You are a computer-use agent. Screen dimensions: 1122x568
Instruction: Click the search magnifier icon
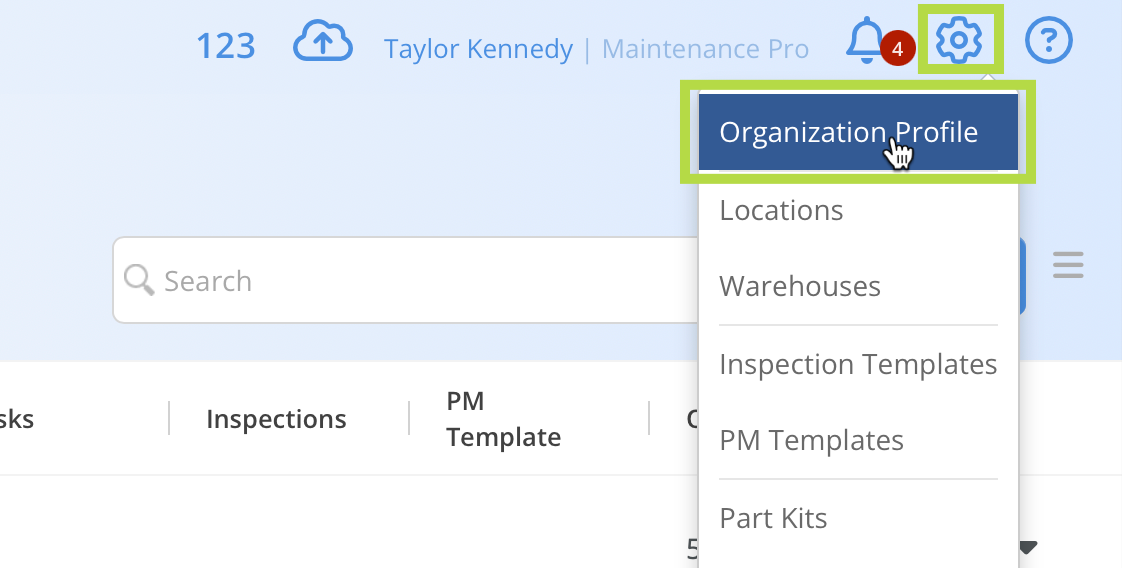point(139,280)
